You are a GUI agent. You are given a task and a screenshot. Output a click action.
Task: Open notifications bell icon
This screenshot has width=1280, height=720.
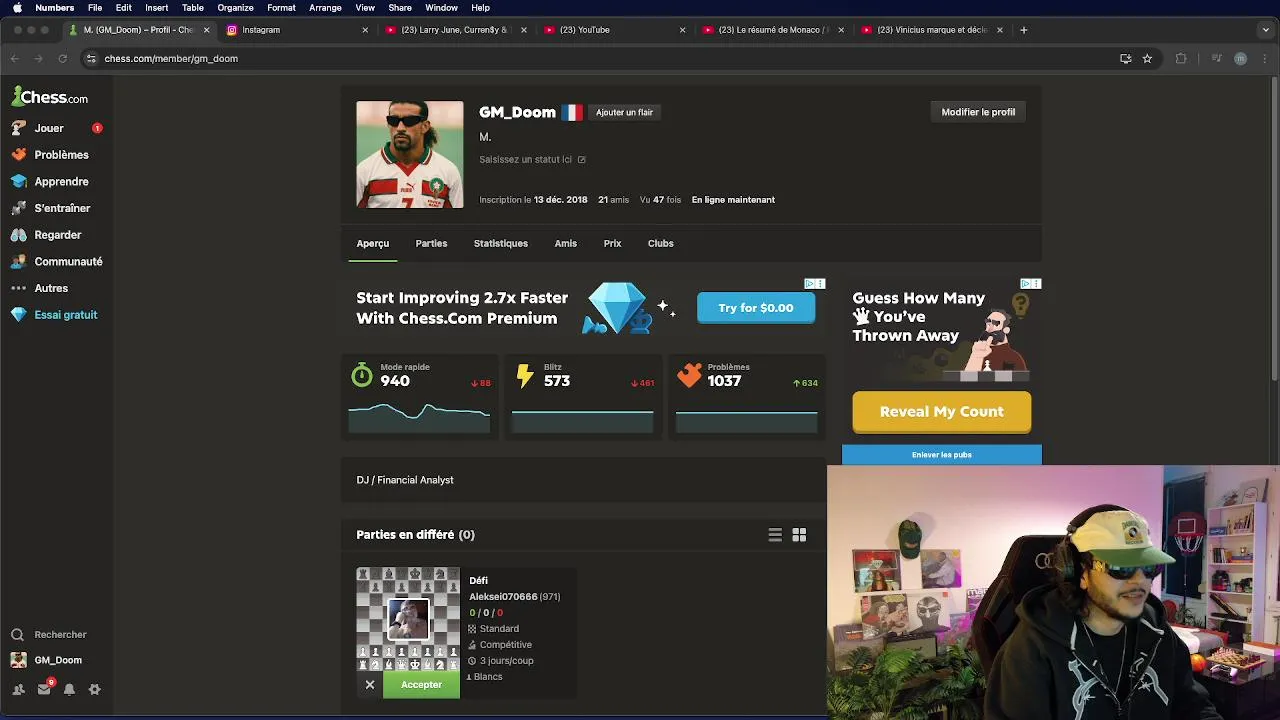(69, 689)
